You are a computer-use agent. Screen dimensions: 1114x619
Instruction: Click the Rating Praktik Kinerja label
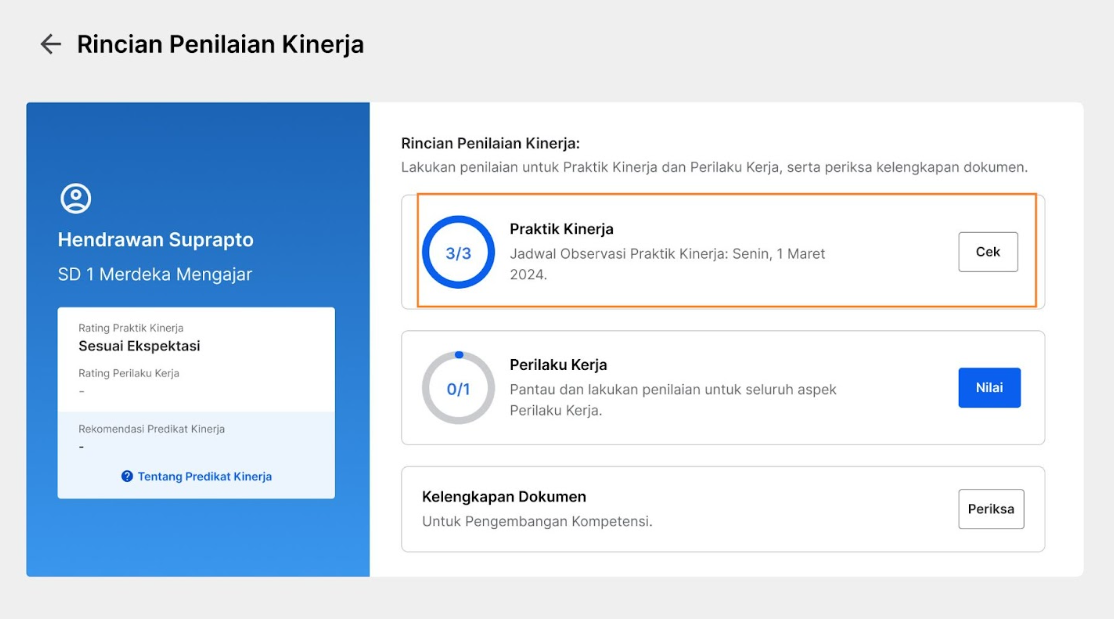[131, 328]
